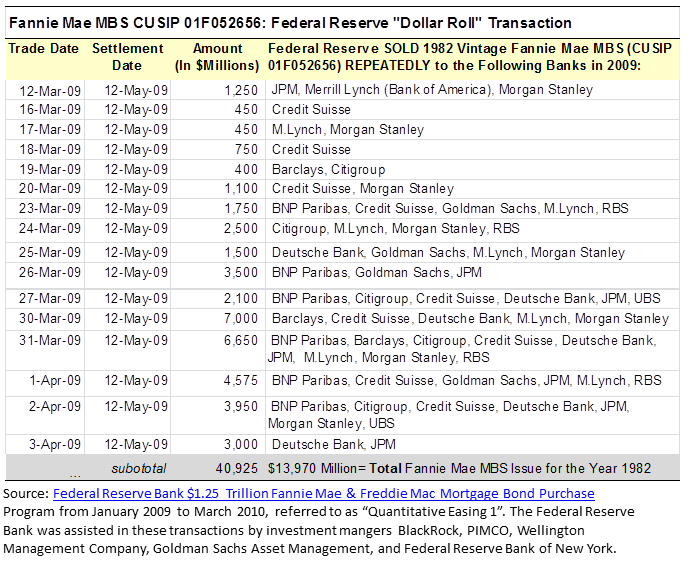Click the amount 1,750 for 23-Mar-09
This screenshot has width=687, height=561.
pos(241,208)
